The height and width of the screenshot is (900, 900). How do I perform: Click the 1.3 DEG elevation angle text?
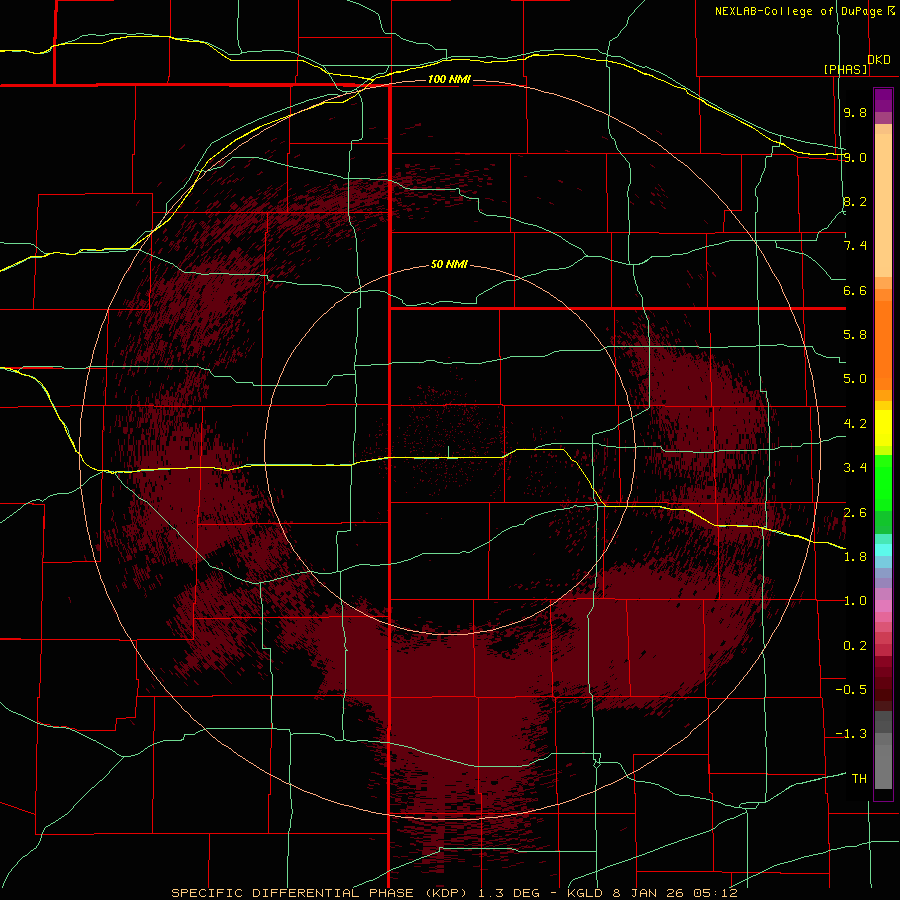pos(509,893)
